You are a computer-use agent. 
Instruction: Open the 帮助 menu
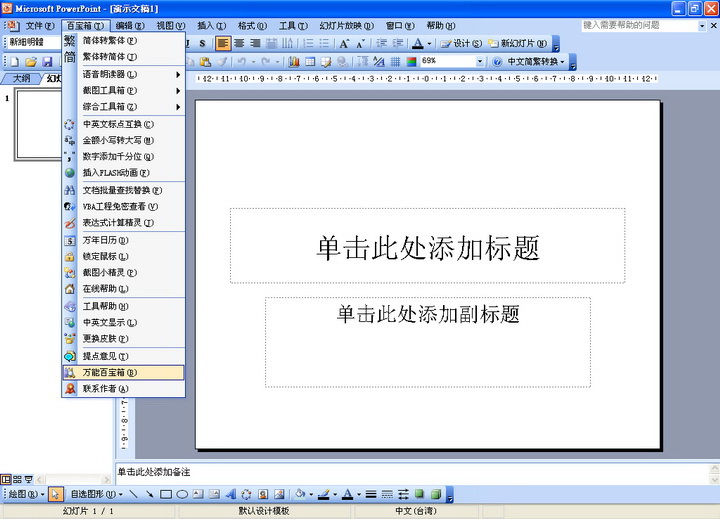click(x=440, y=26)
